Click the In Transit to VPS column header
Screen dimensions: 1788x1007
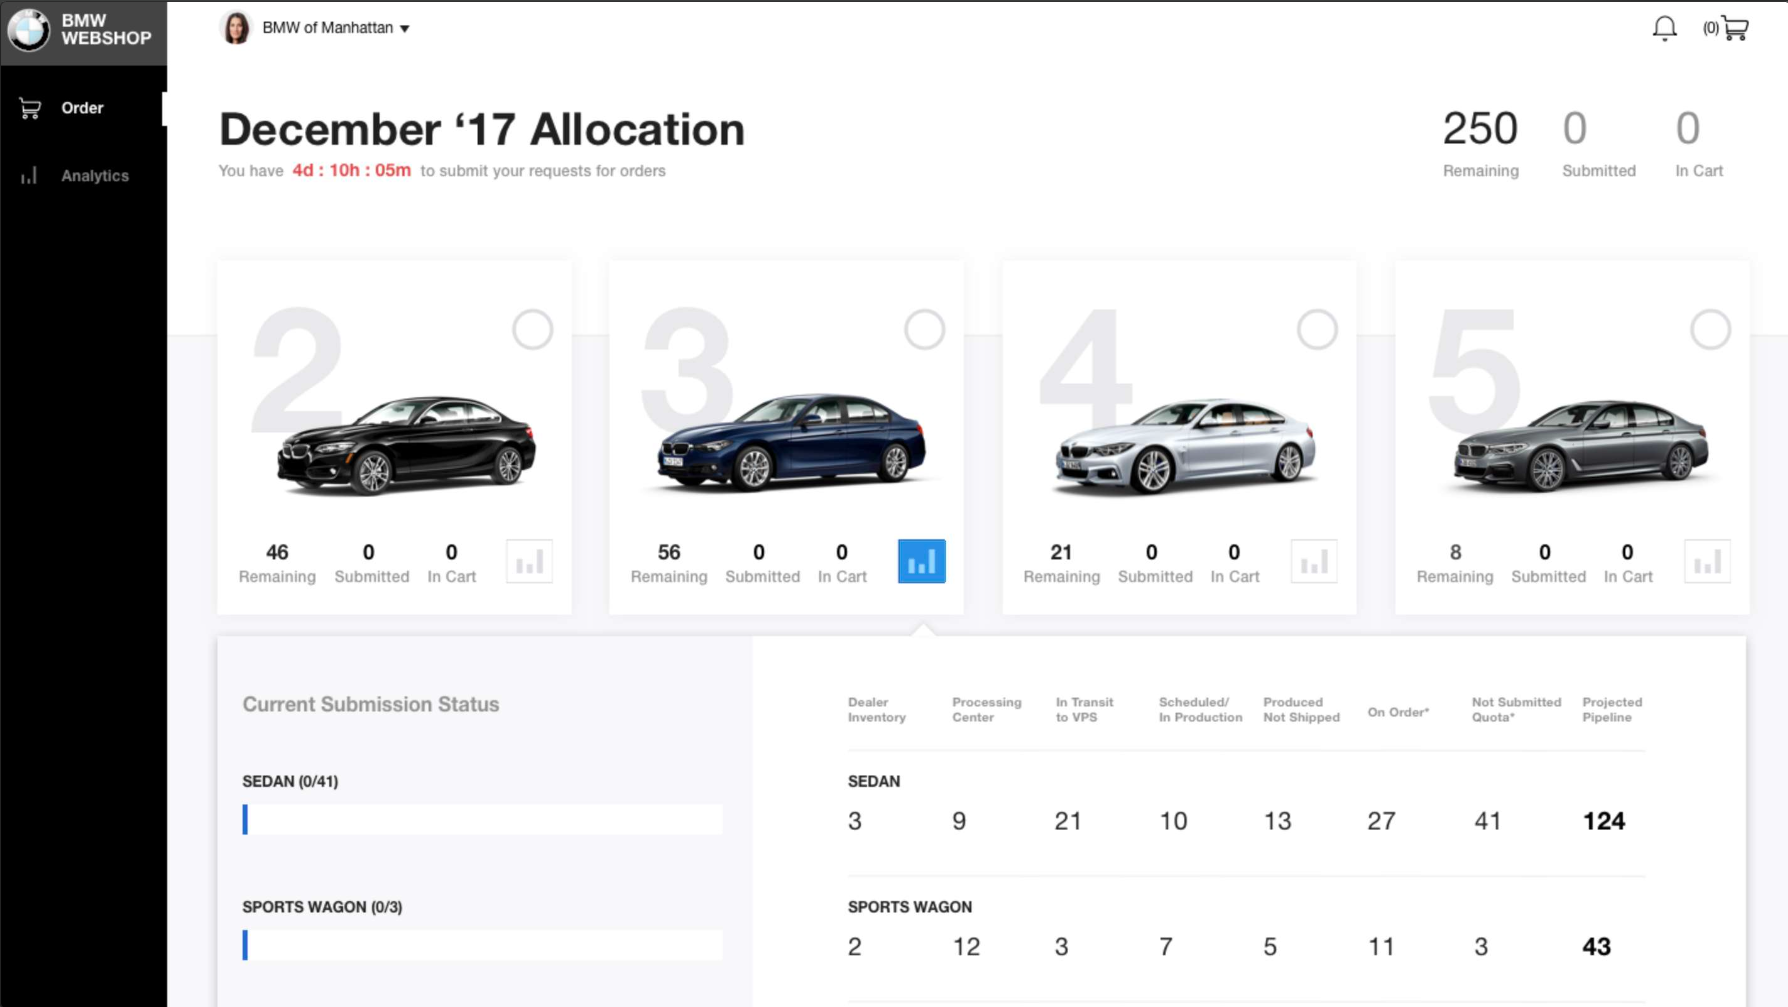(1084, 710)
